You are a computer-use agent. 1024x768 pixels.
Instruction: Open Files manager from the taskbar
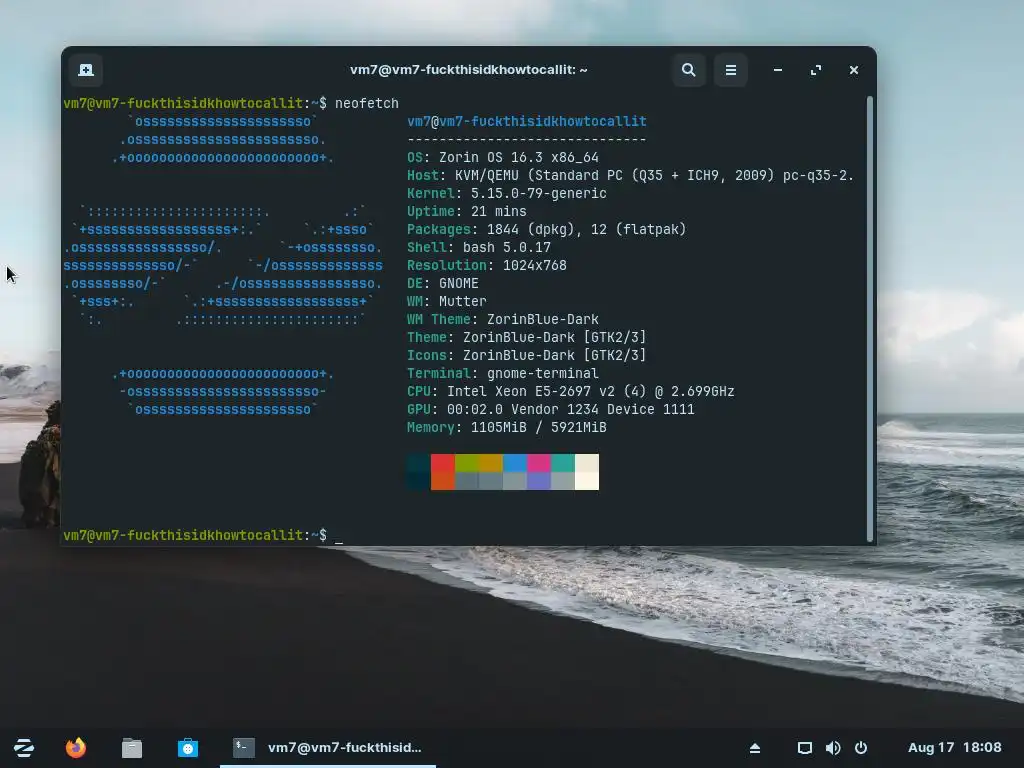(x=132, y=748)
